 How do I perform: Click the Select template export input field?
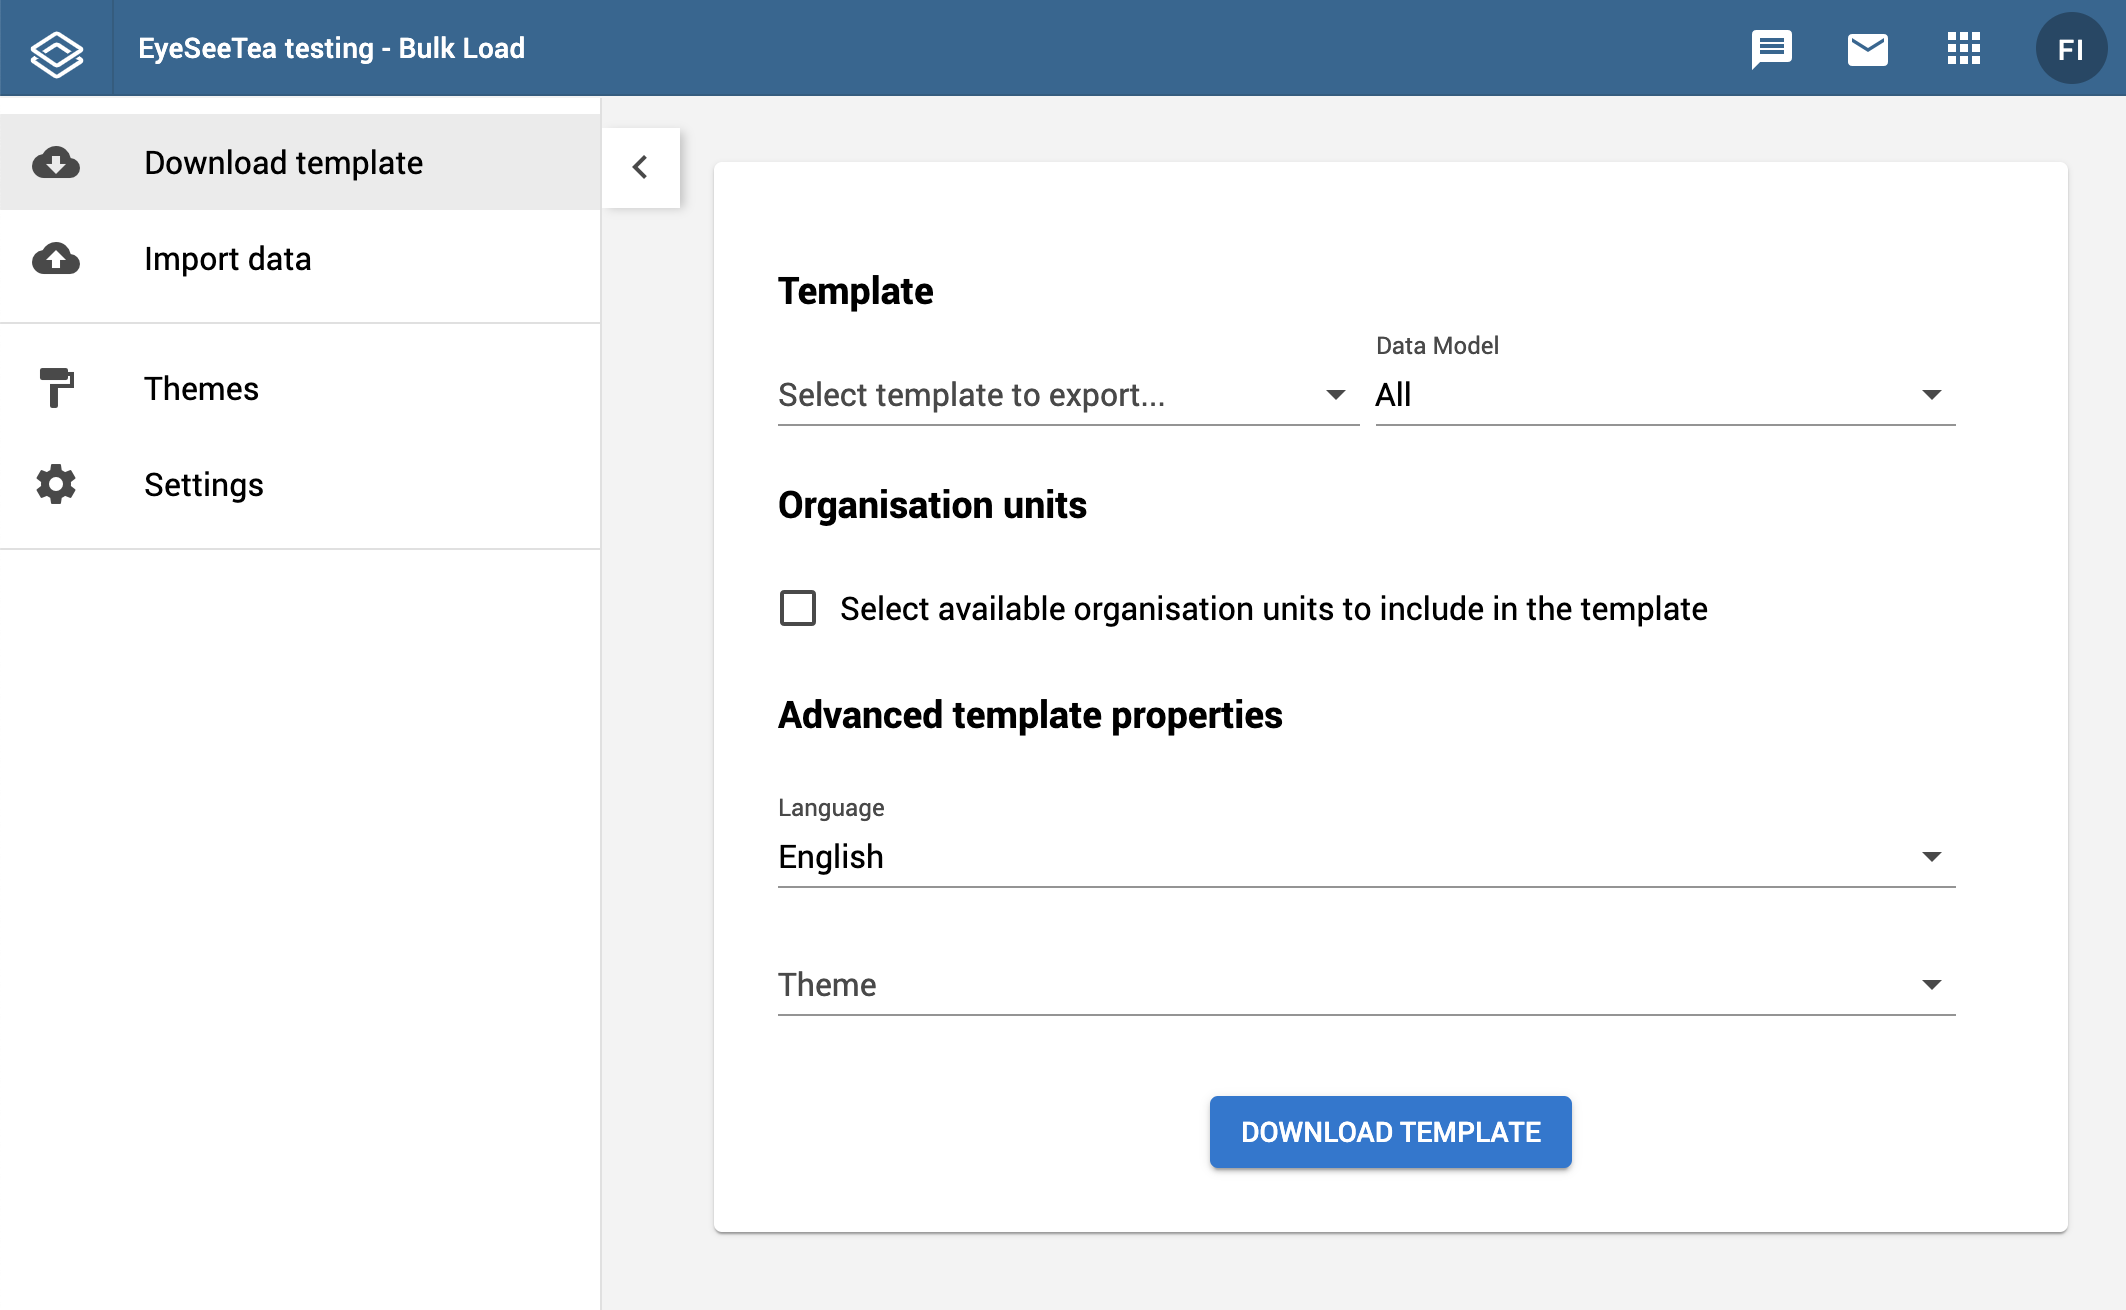[1058, 395]
